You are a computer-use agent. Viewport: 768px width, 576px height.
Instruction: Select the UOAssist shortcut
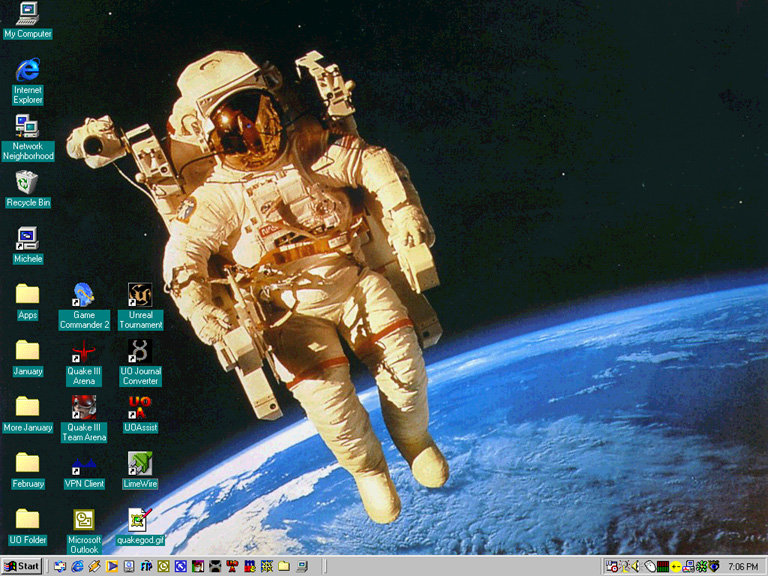coord(141,414)
